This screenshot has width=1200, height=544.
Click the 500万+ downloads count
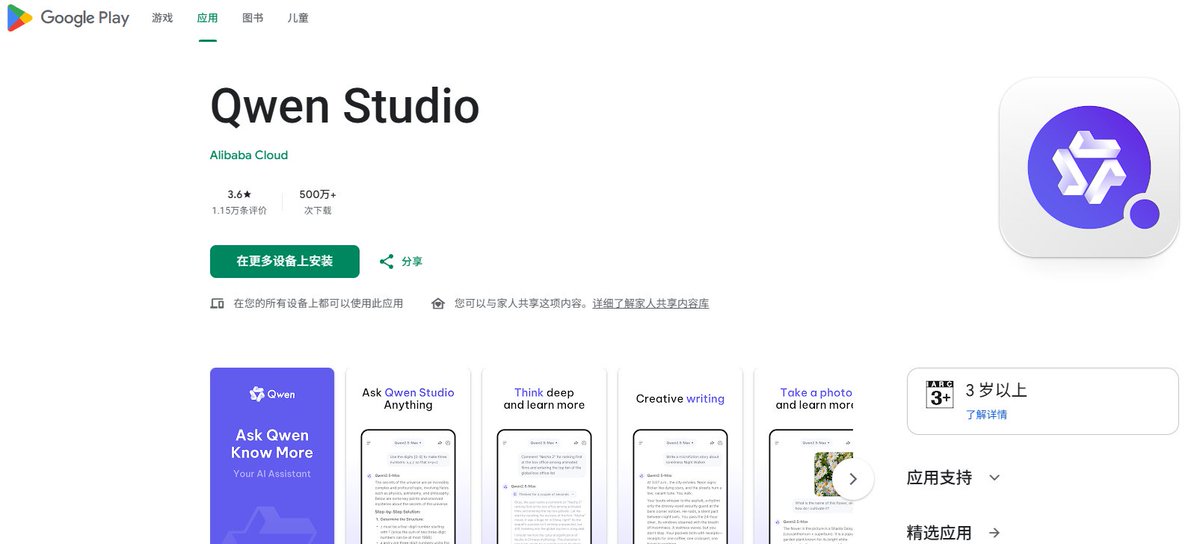pos(318,194)
